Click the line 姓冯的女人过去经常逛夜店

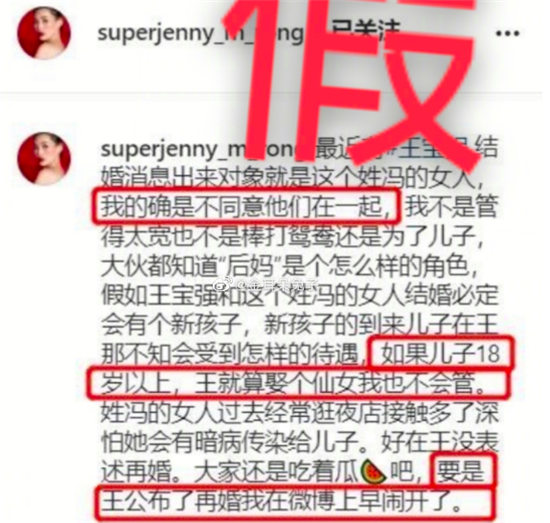pyautogui.click(x=300, y=413)
